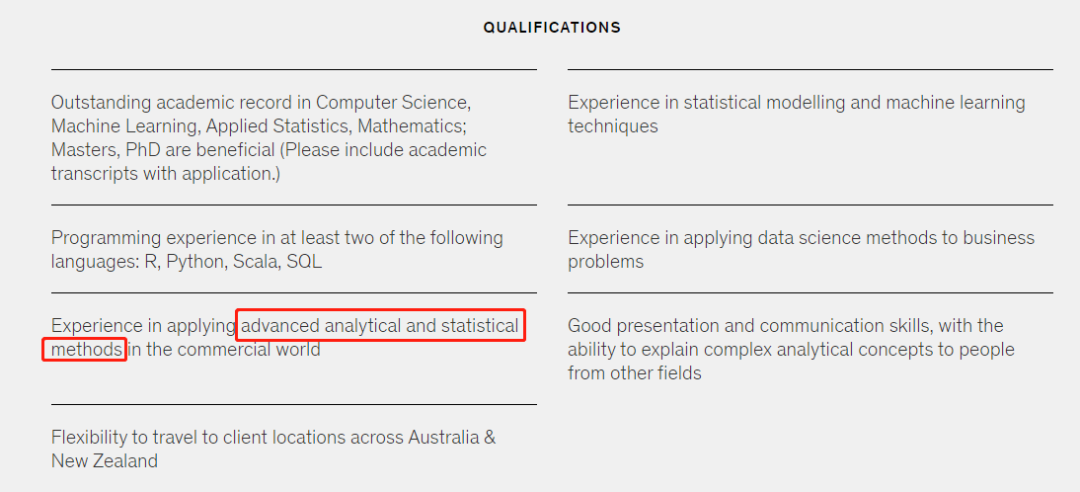Viewport: 1080px width, 492px height.
Task: Click the QUALIFICATIONS heading
Action: click(x=552, y=28)
